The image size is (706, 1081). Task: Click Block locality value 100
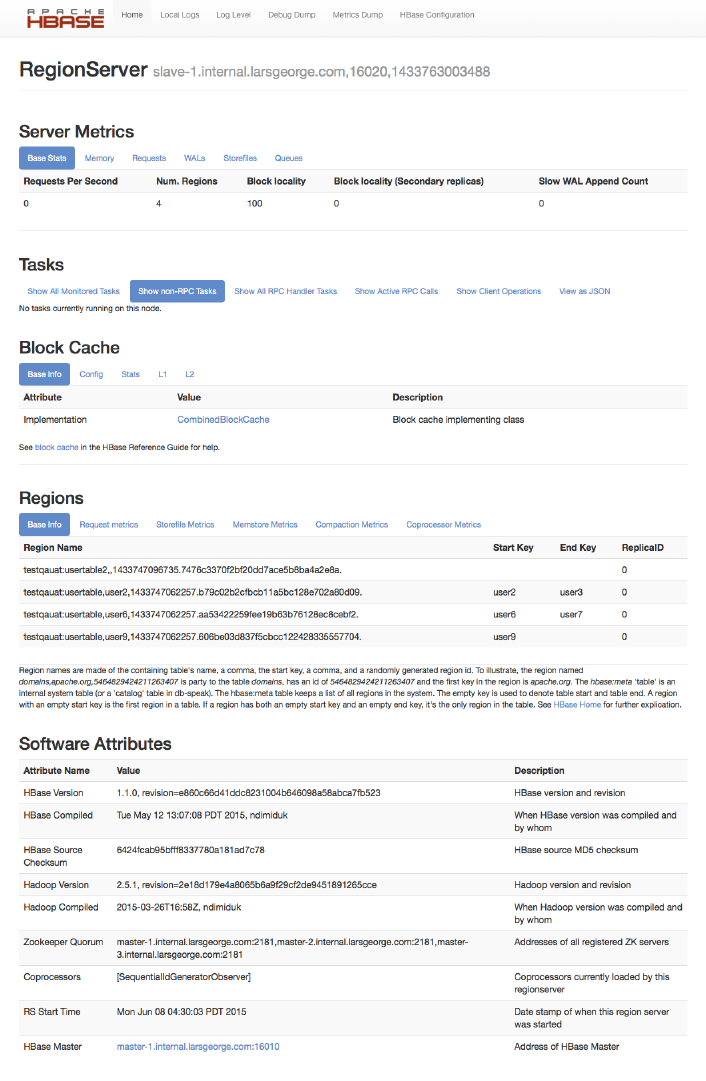[254, 203]
